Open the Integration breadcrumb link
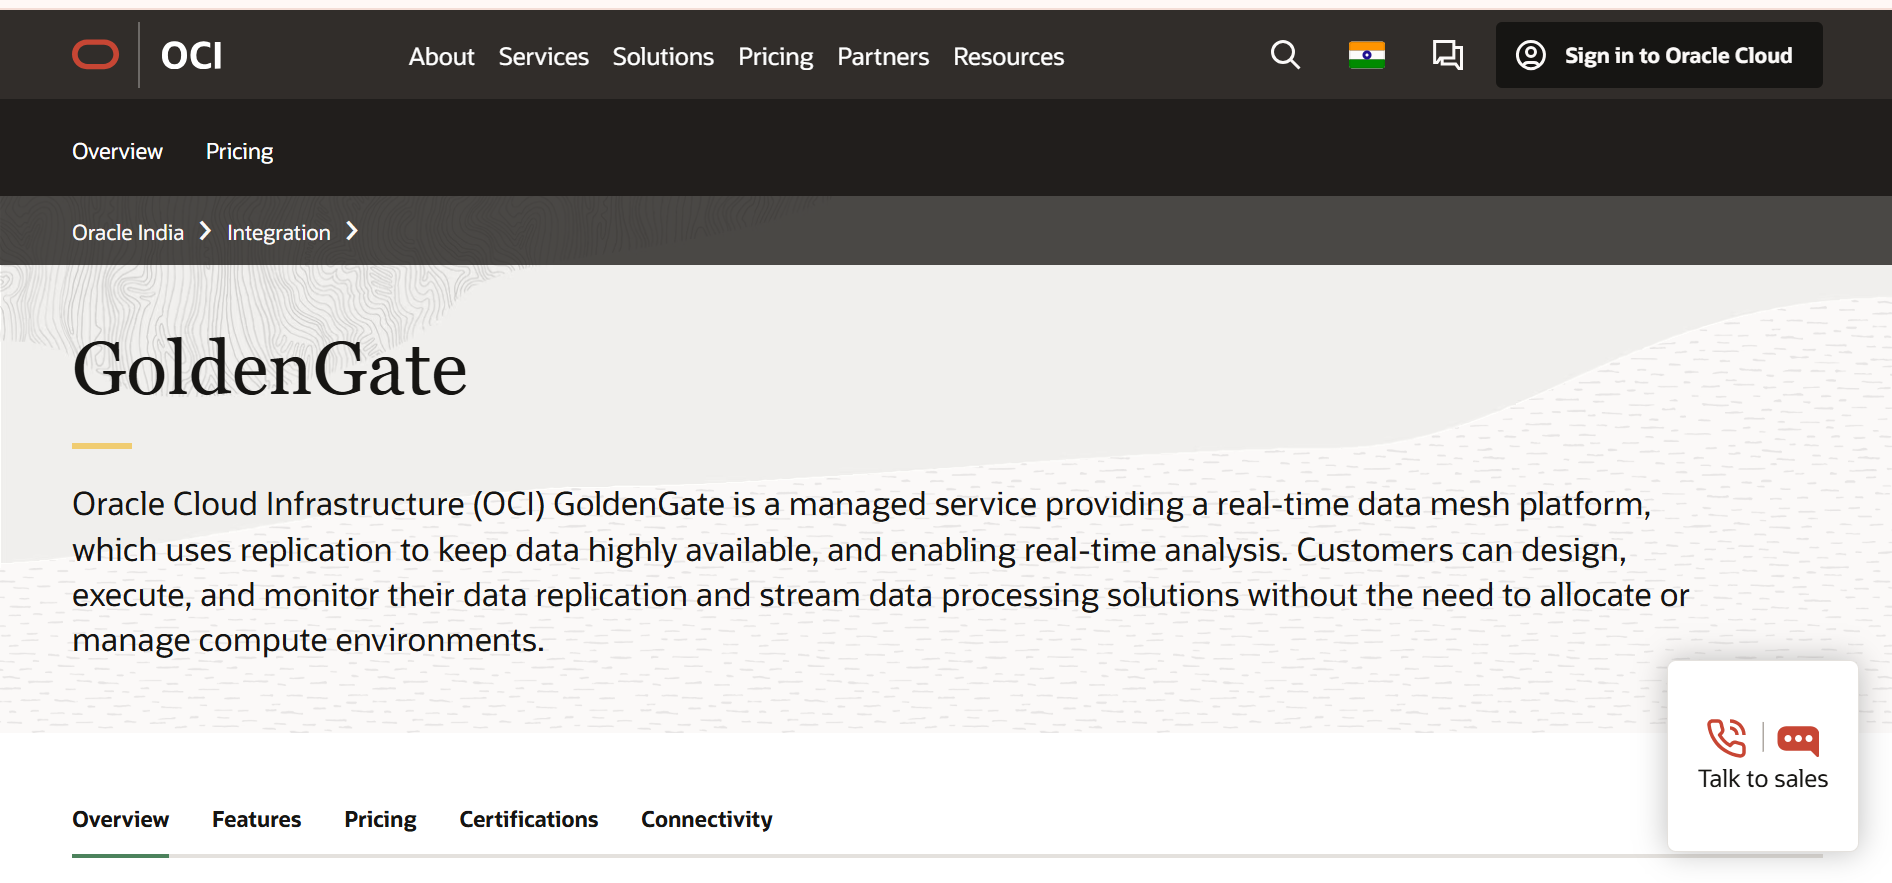Image resolution: width=1892 pixels, height=883 pixels. [278, 232]
